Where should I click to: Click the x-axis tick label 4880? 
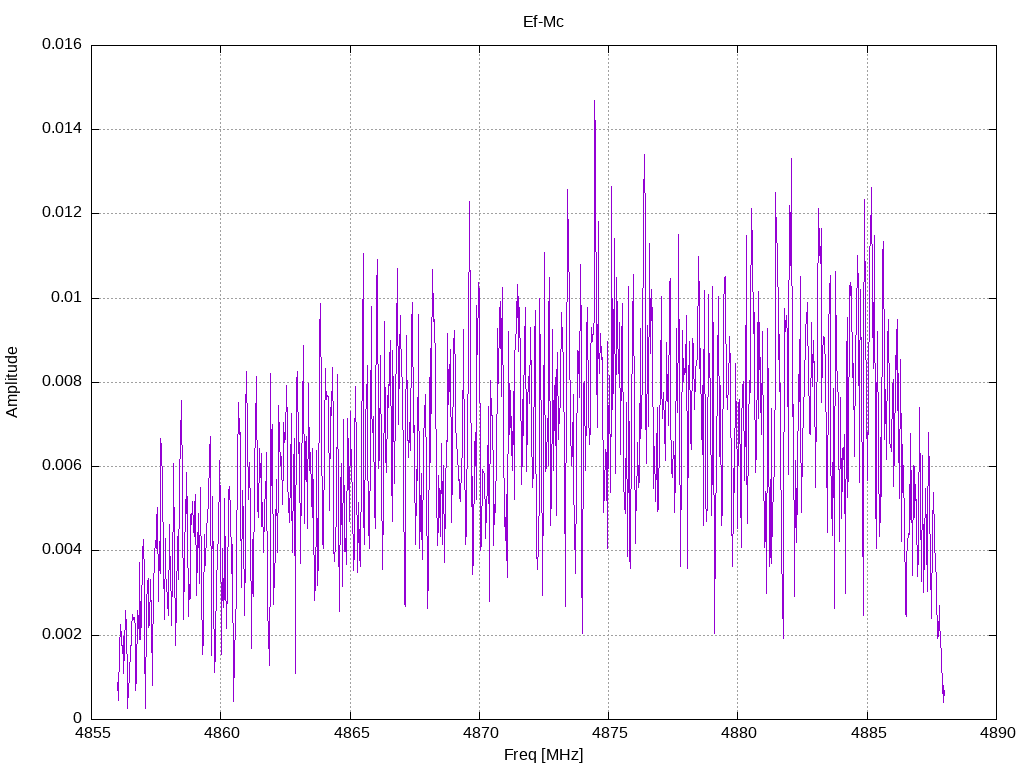[739, 733]
